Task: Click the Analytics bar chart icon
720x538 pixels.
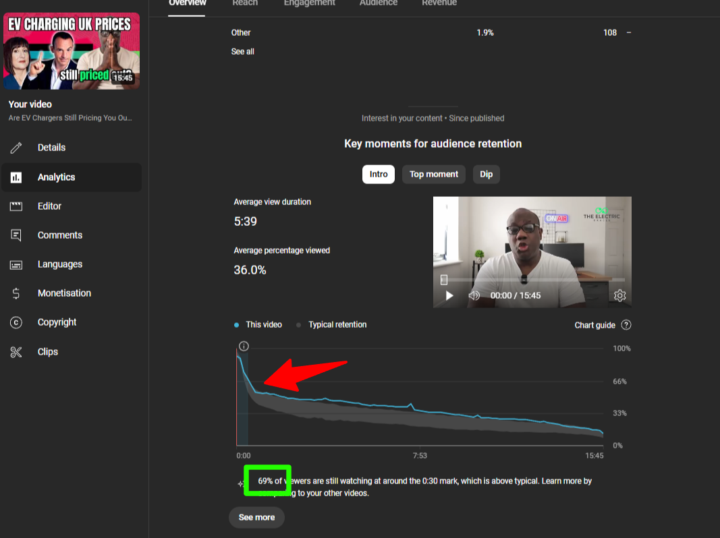Action: click(x=16, y=177)
